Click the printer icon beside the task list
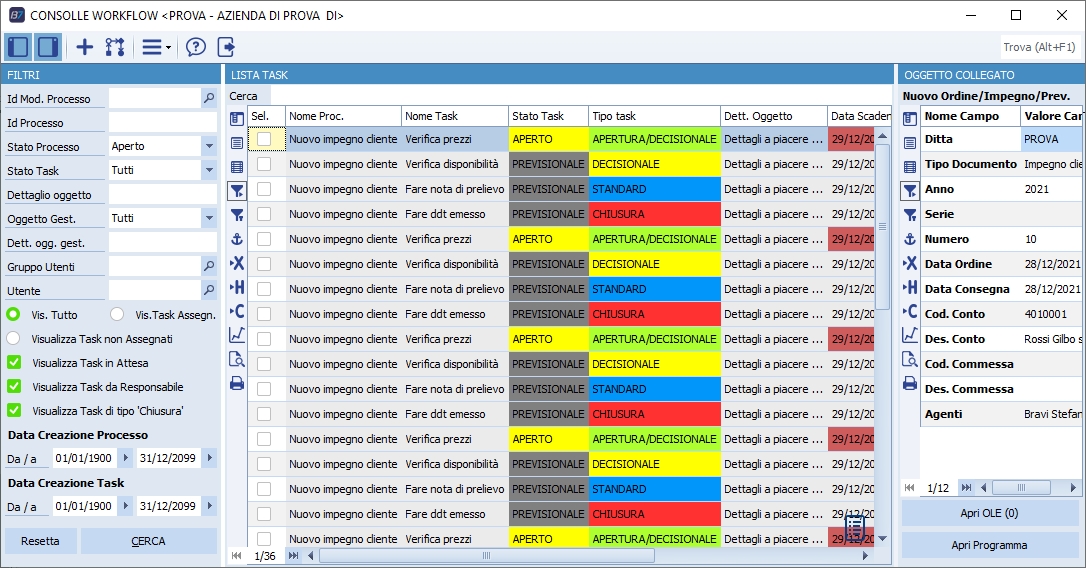The height and width of the screenshot is (568, 1086). coord(237,383)
